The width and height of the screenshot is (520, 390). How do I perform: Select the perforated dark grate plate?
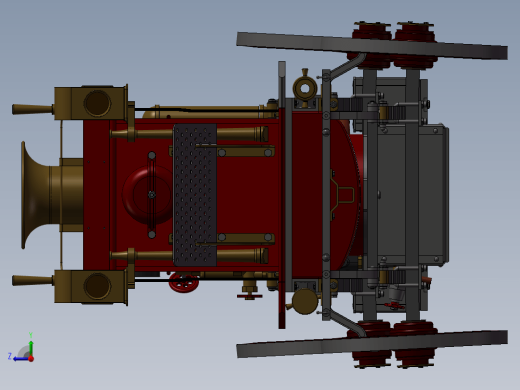[195, 195]
